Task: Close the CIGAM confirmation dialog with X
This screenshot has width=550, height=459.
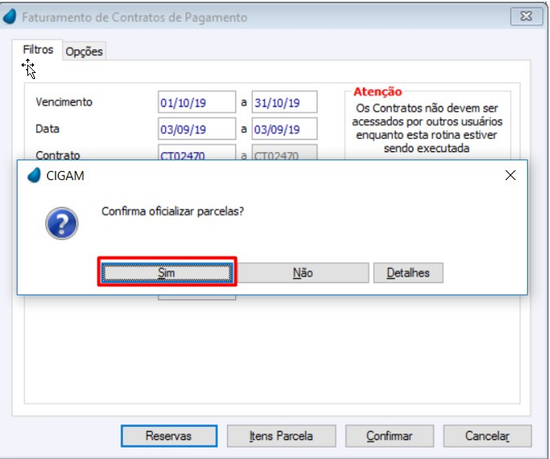Action: pyautogui.click(x=510, y=175)
